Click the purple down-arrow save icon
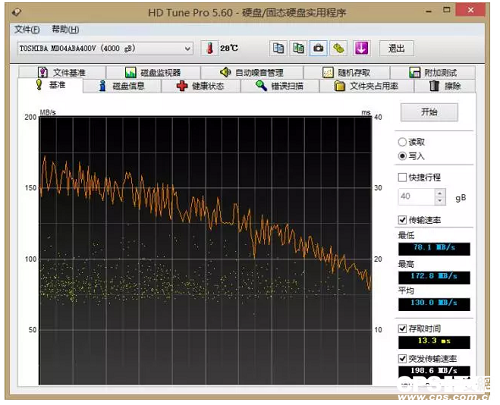Image resolution: width=500 pixels, height=405 pixels. (x=361, y=48)
